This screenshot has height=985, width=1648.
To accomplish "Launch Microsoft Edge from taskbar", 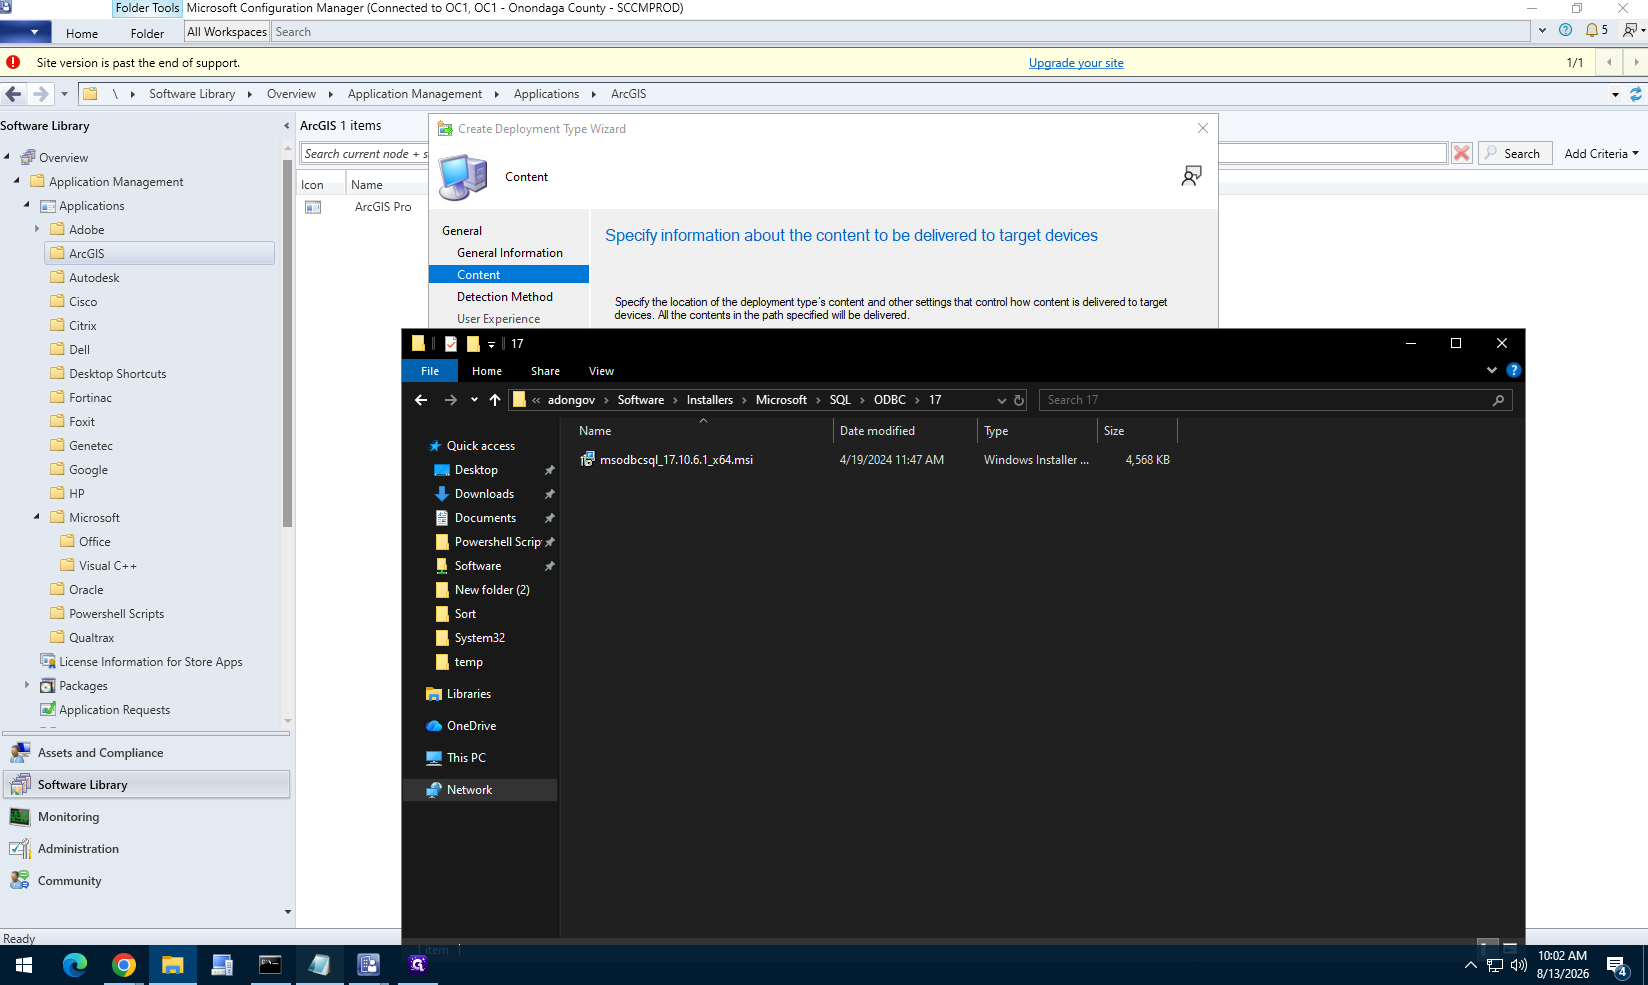I will (75, 965).
